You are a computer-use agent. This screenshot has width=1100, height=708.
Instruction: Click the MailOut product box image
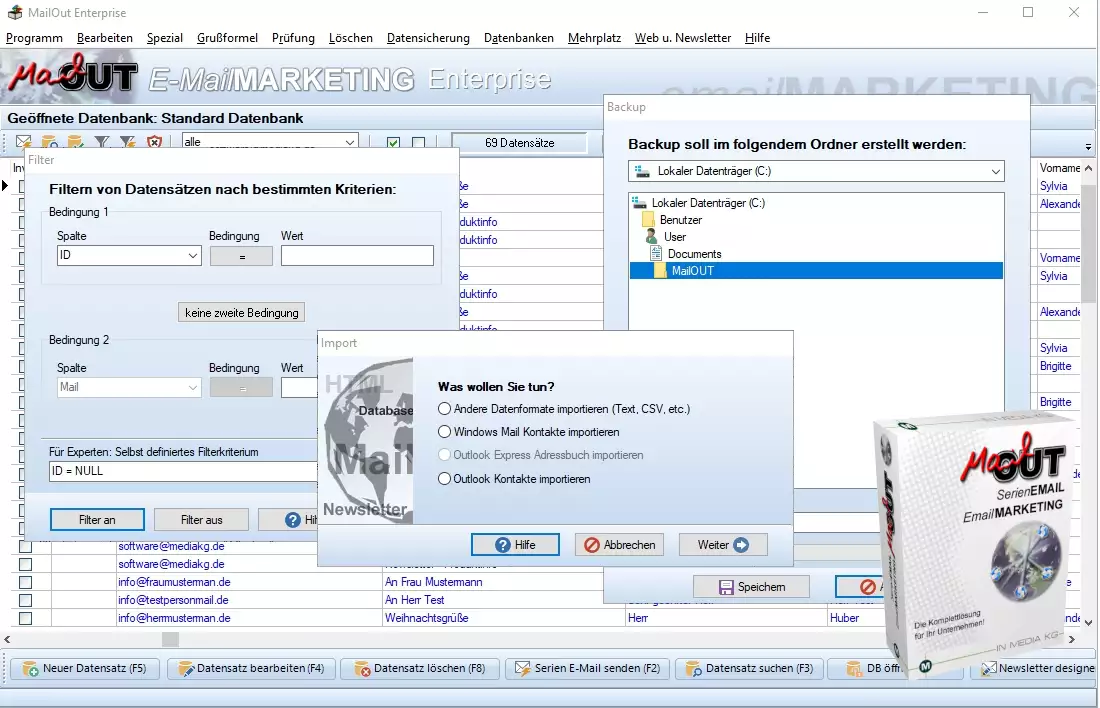[x=977, y=544]
